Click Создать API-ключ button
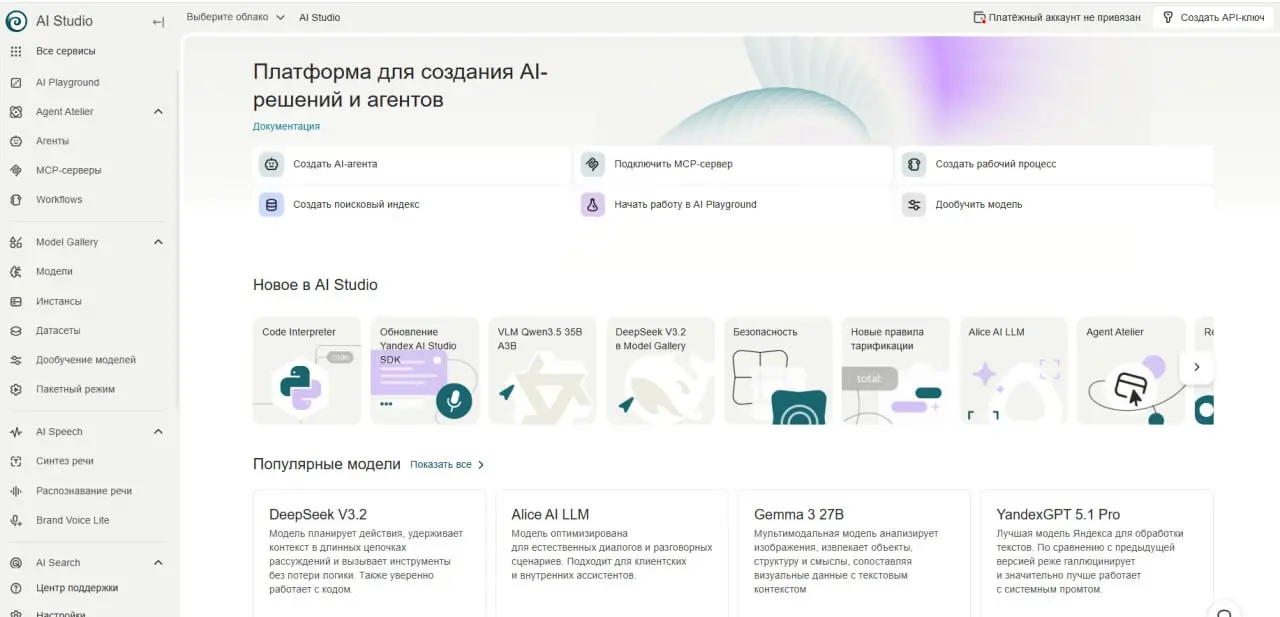 coord(1213,18)
